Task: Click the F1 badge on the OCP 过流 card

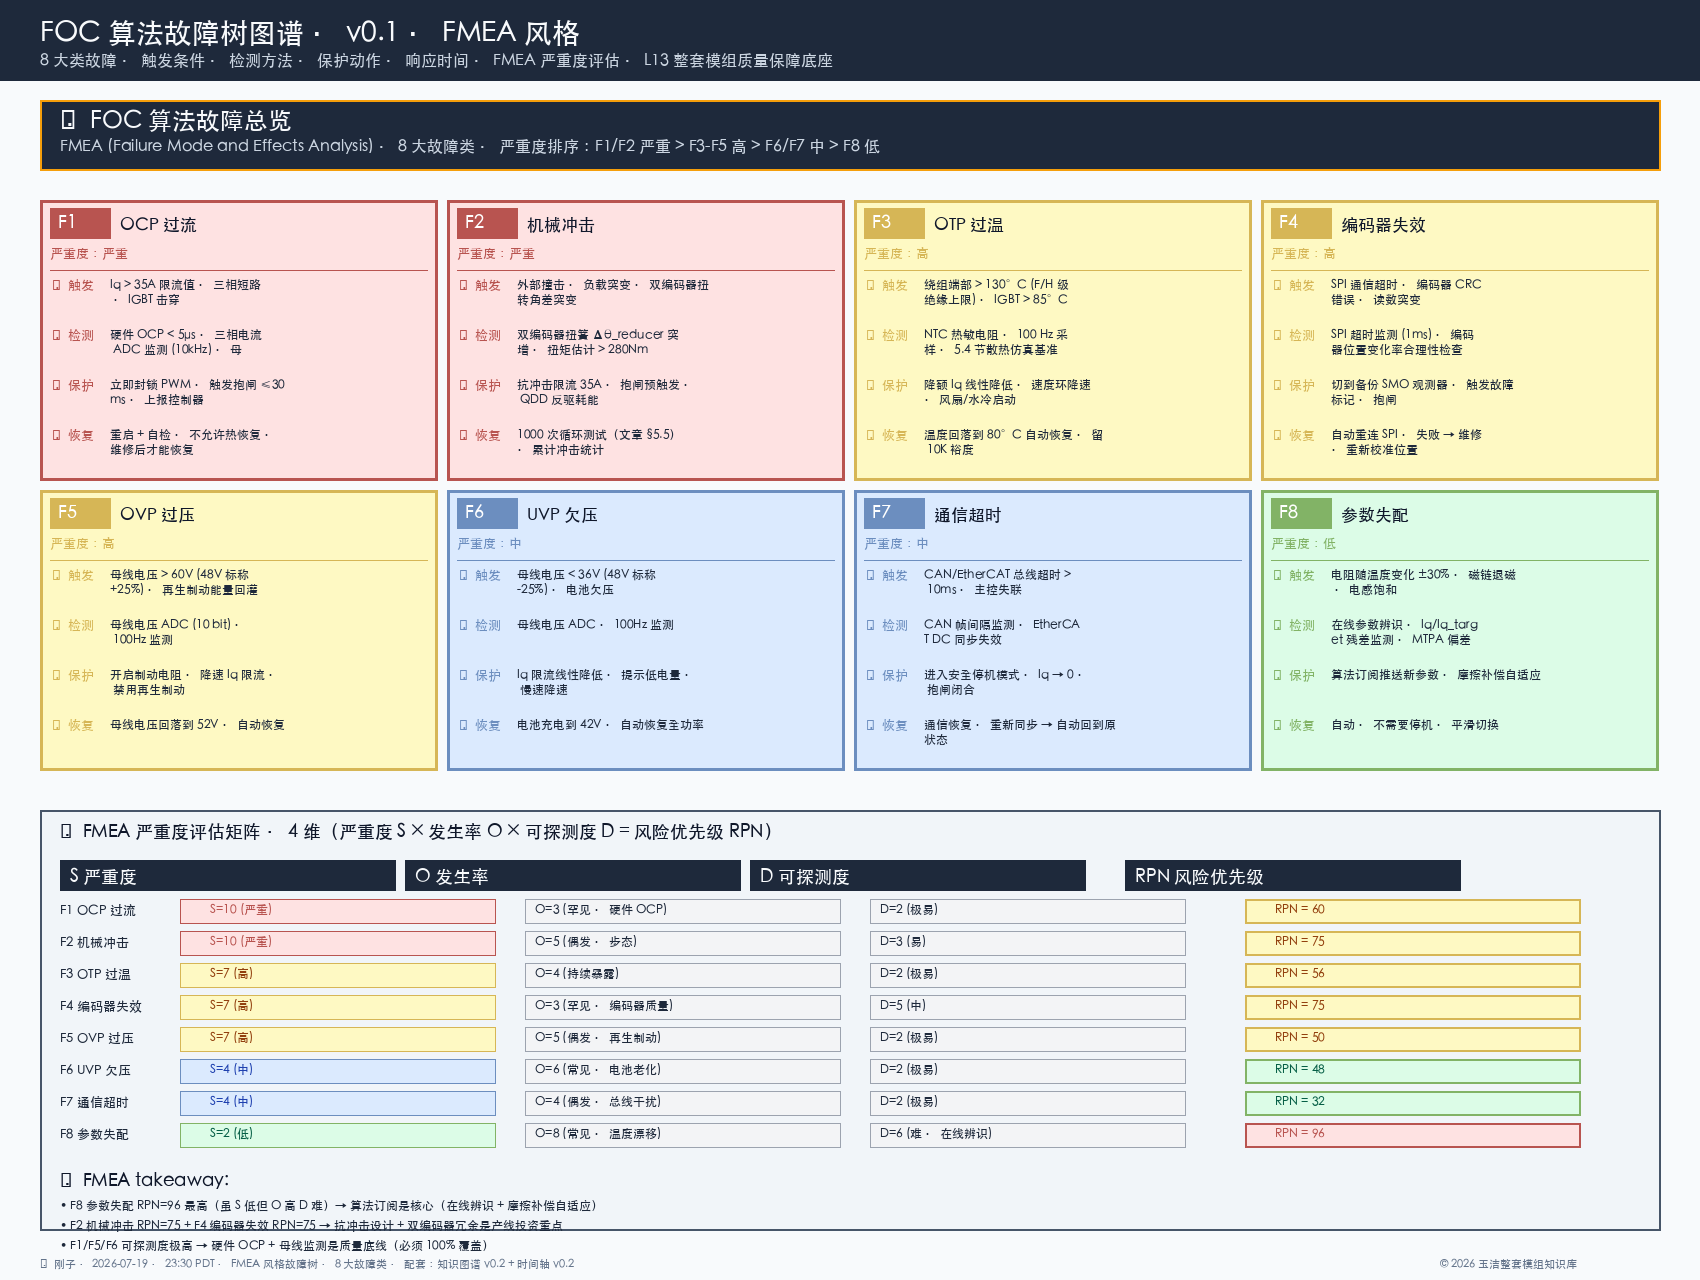Action: tap(80, 223)
